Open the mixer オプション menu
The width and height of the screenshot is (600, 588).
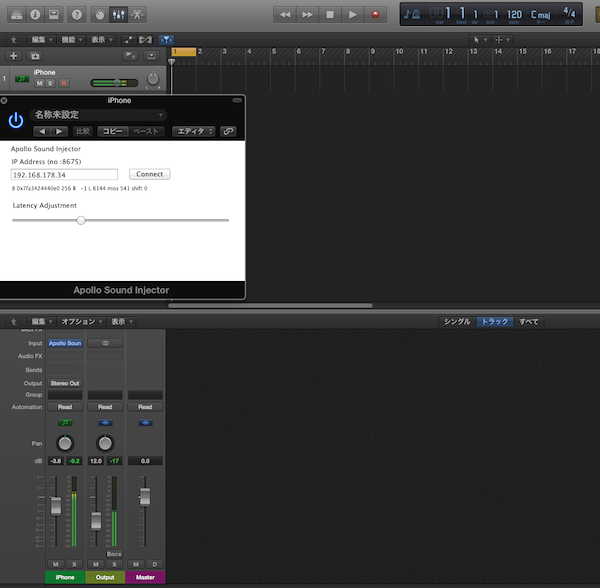pyautogui.click(x=82, y=322)
